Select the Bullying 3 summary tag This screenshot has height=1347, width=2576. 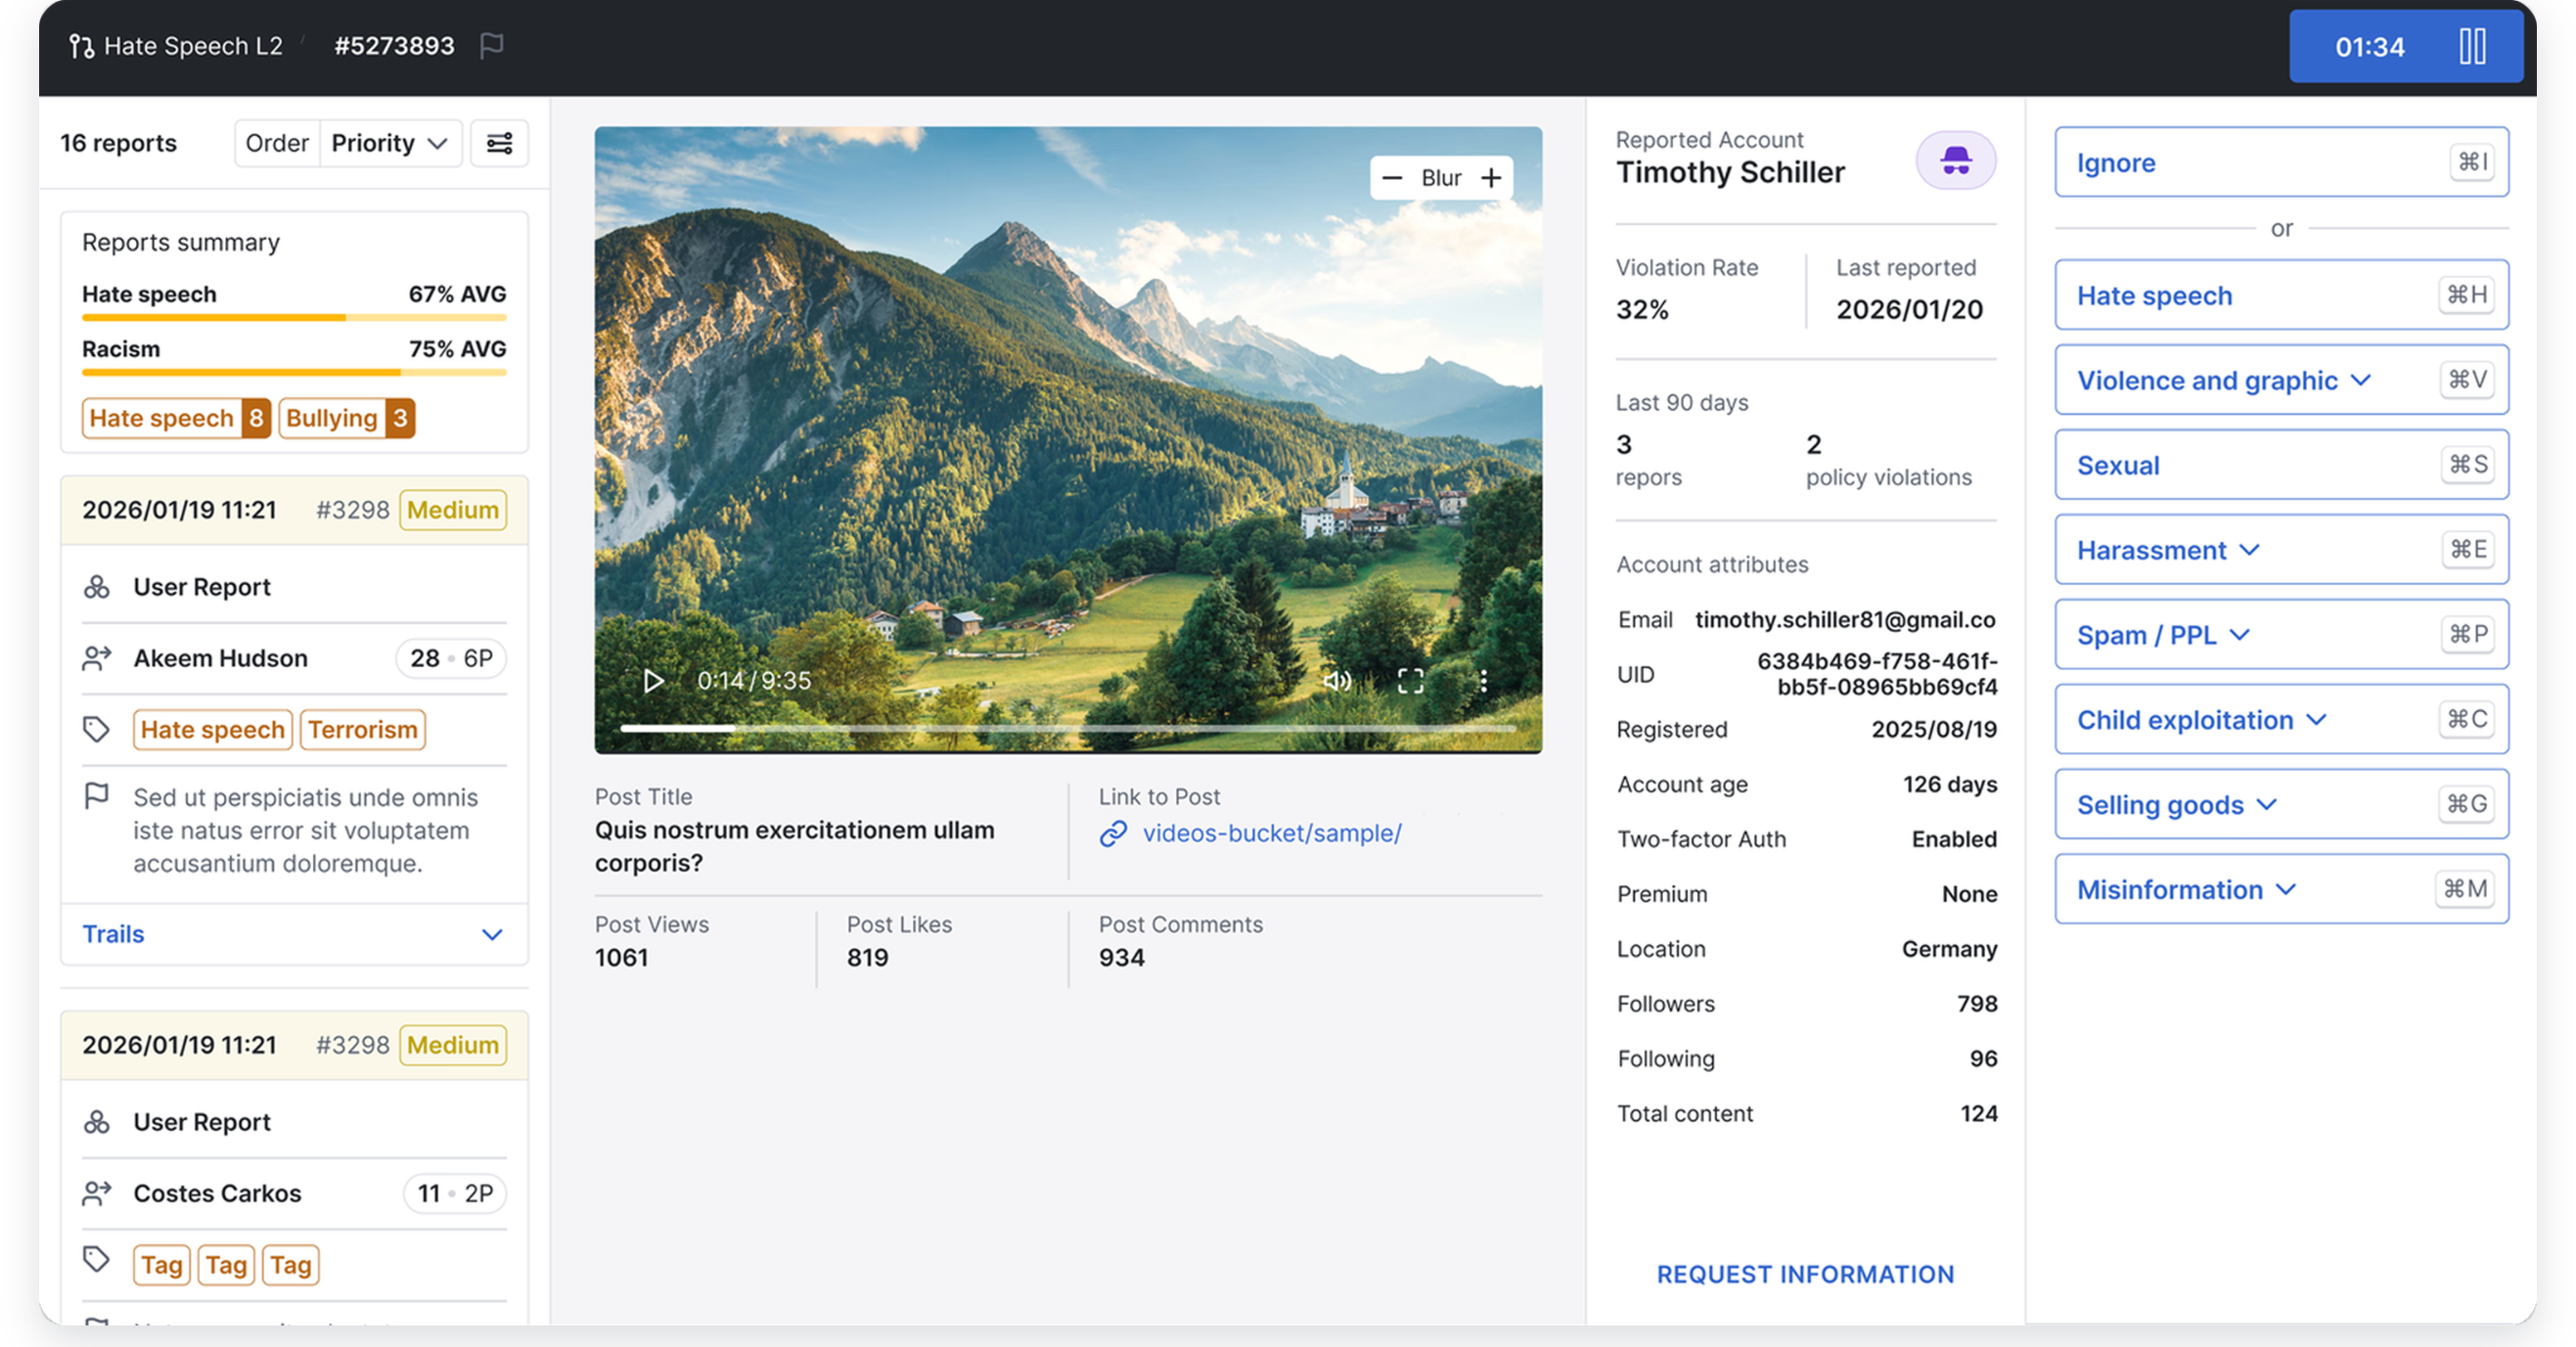(x=346, y=418)
